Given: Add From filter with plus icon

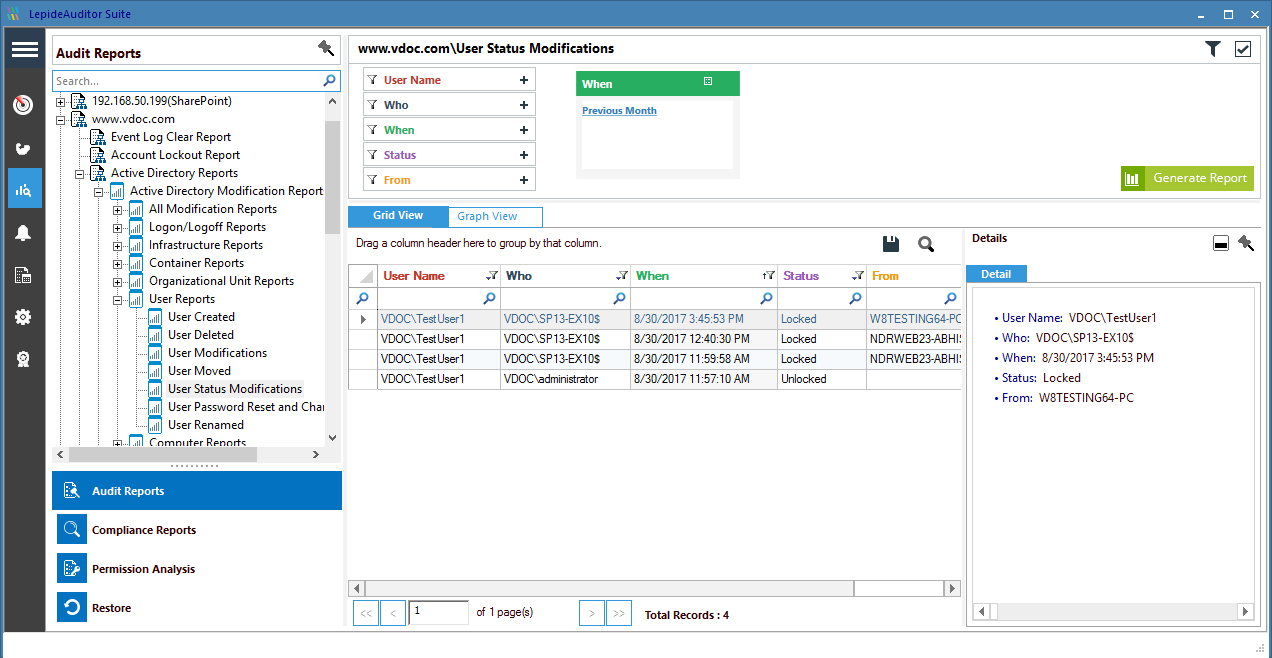Looking at the screenshot, I should (524, 180).
